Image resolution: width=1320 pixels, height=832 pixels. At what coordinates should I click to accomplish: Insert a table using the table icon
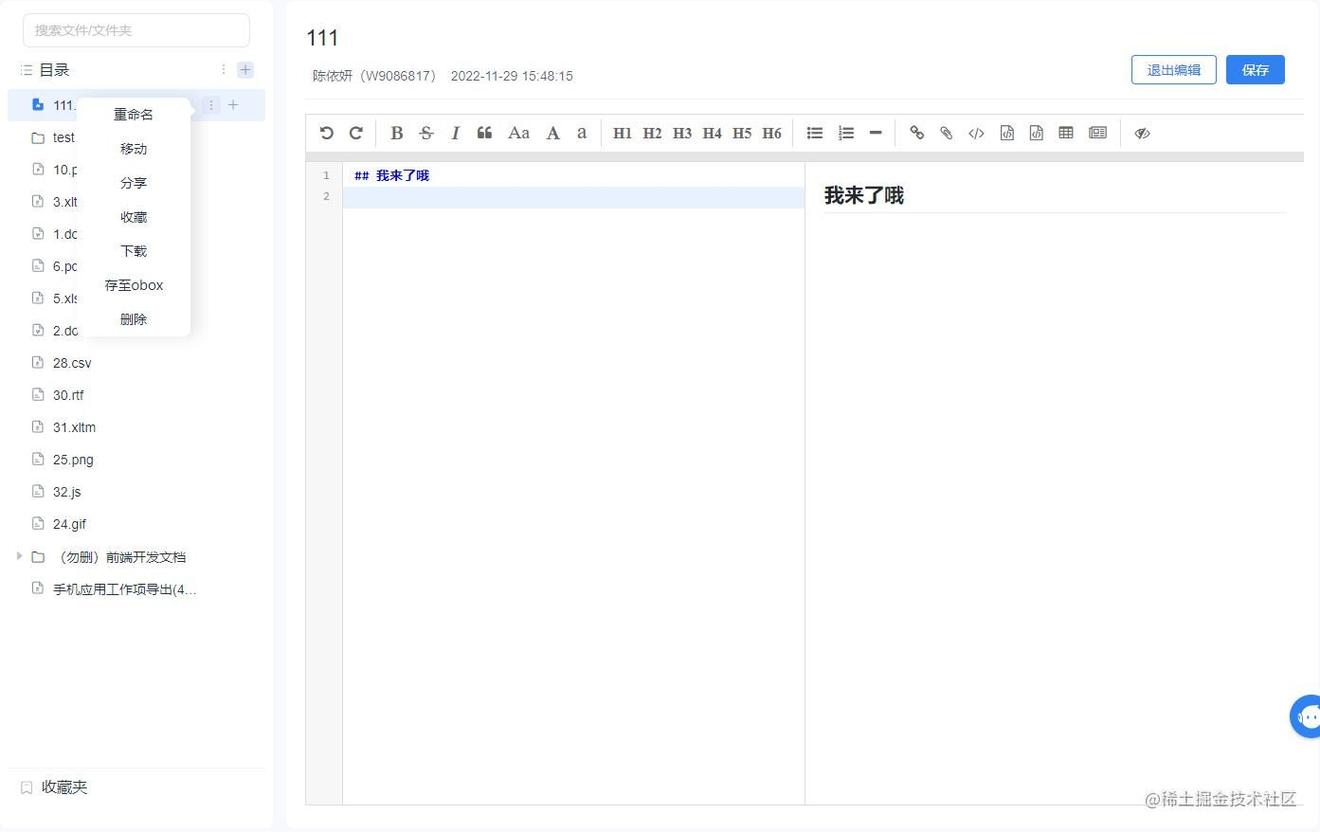[1066, 133]
